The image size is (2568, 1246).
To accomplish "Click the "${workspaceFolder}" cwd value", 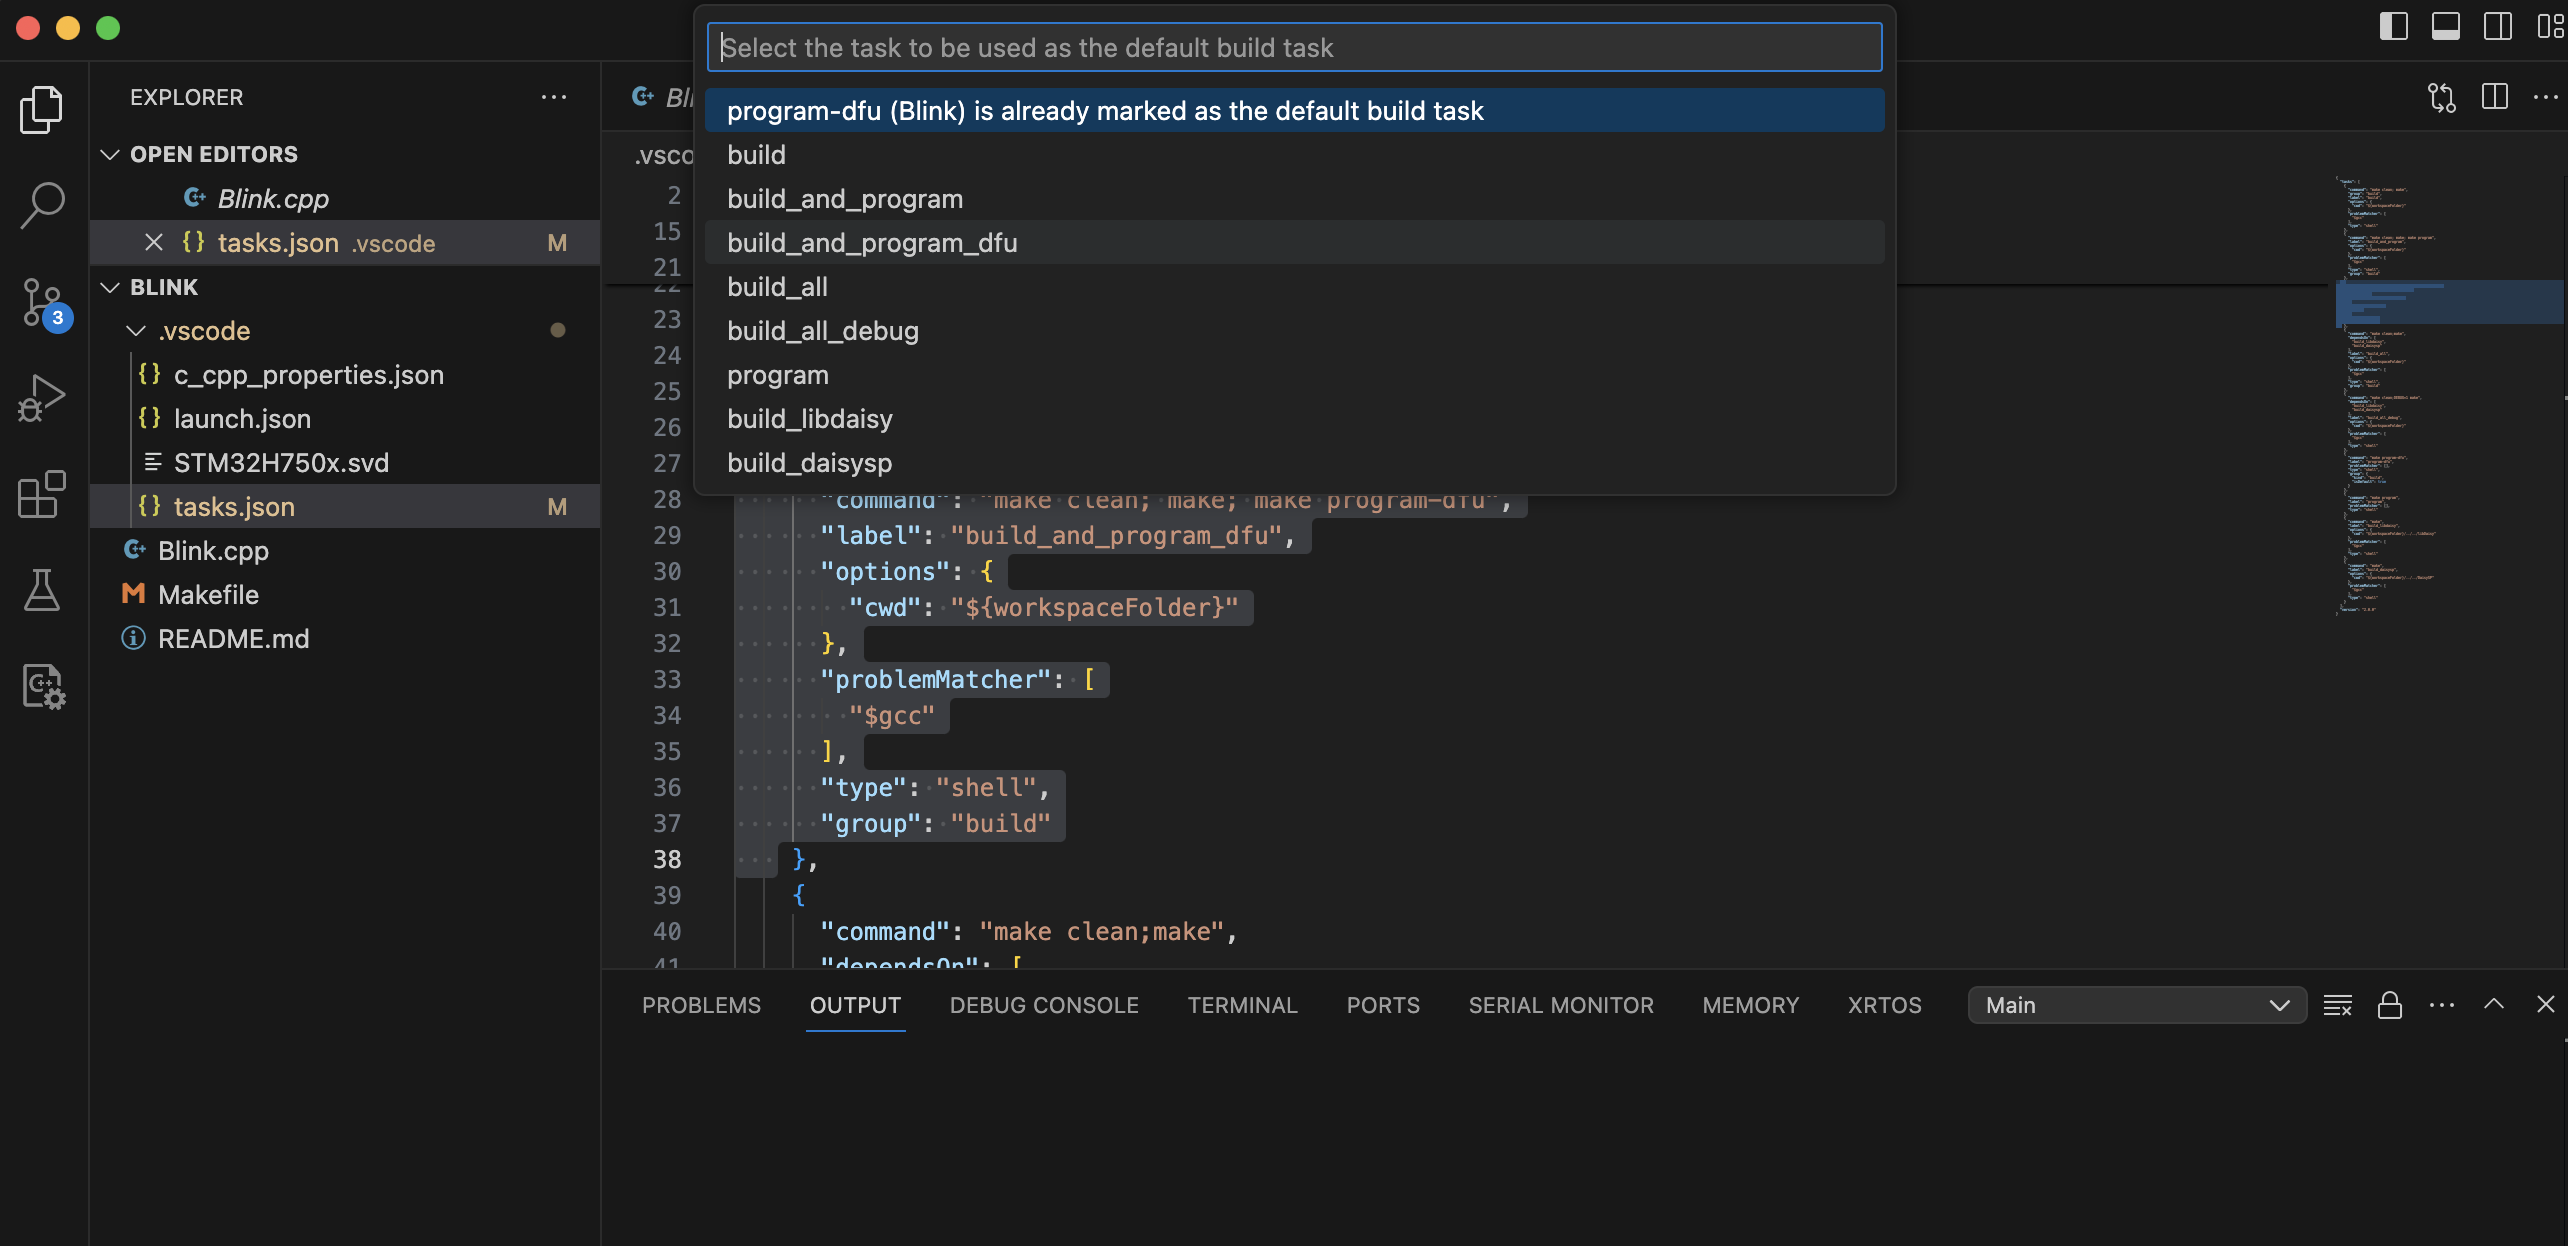I will (x=1094, y=607).
